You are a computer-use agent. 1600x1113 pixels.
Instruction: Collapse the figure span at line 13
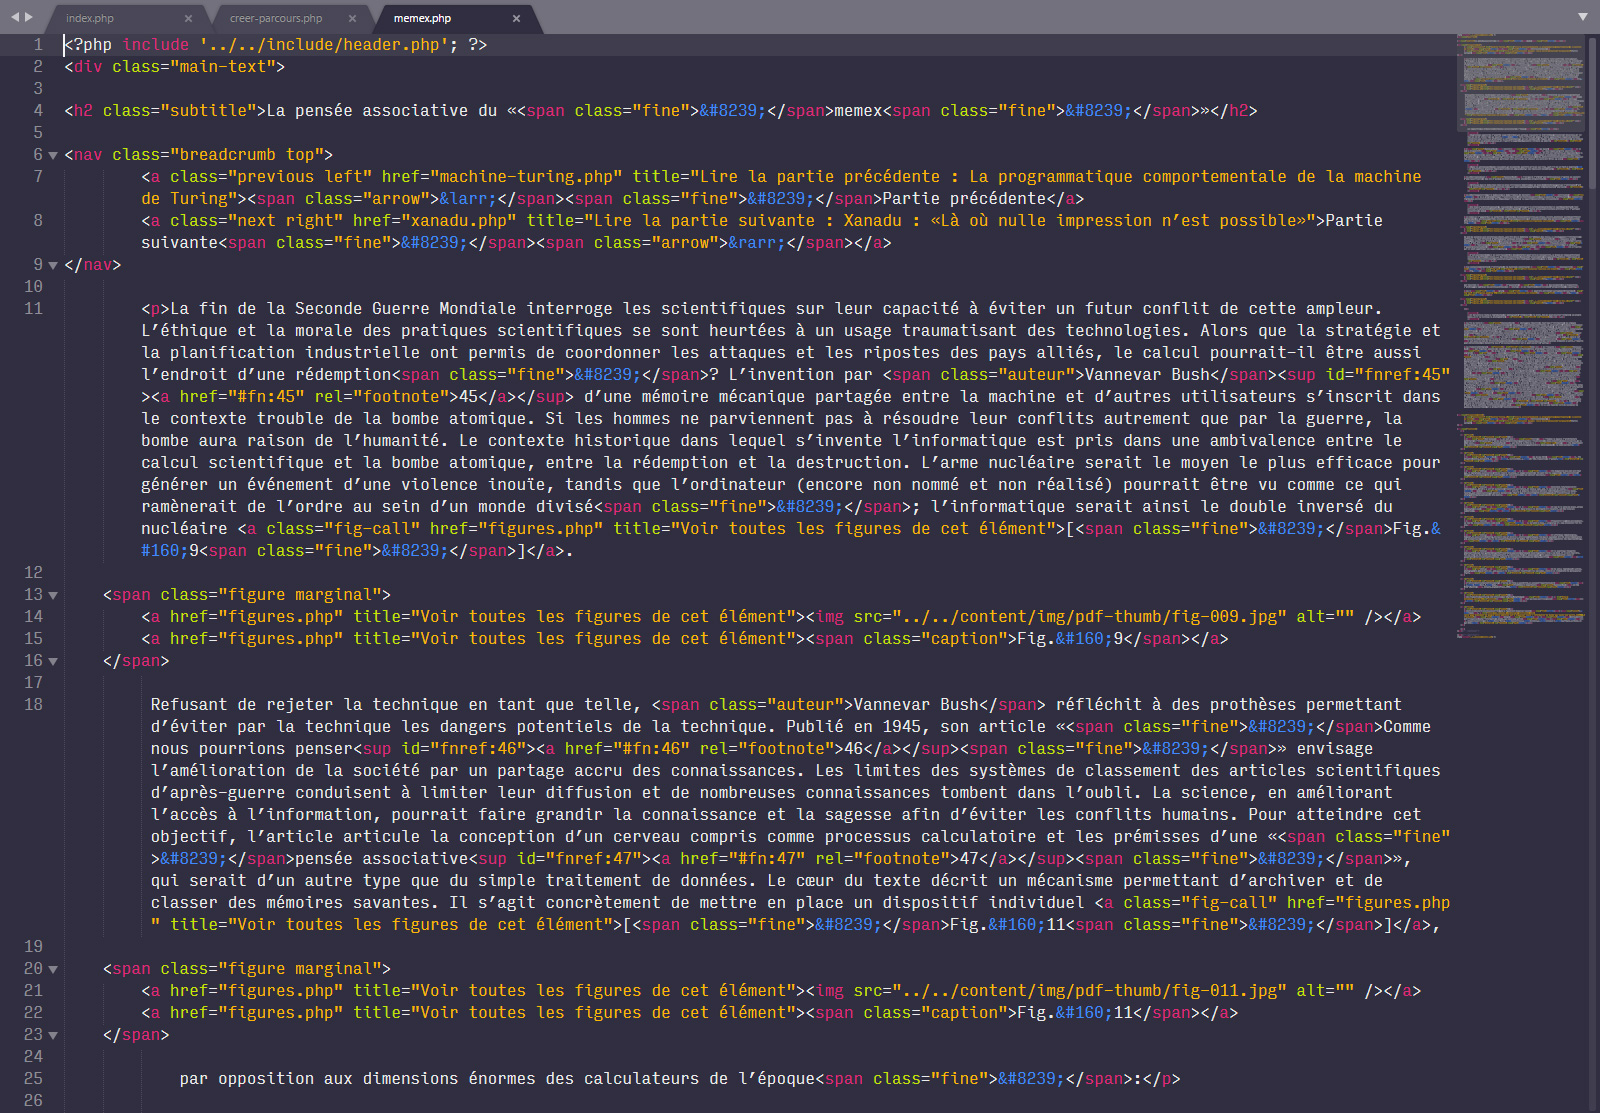tap(54, 595)
